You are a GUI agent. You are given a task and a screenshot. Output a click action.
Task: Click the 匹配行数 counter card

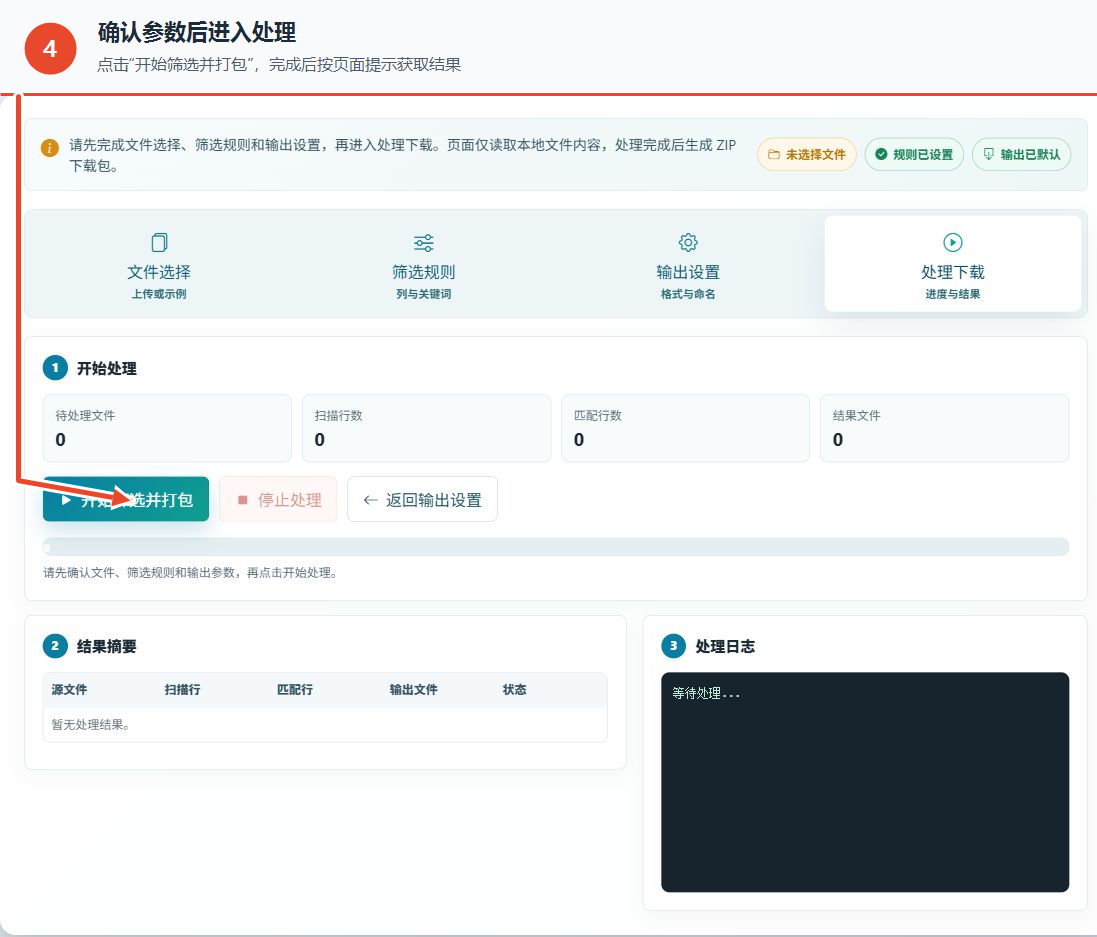(685, 428)
